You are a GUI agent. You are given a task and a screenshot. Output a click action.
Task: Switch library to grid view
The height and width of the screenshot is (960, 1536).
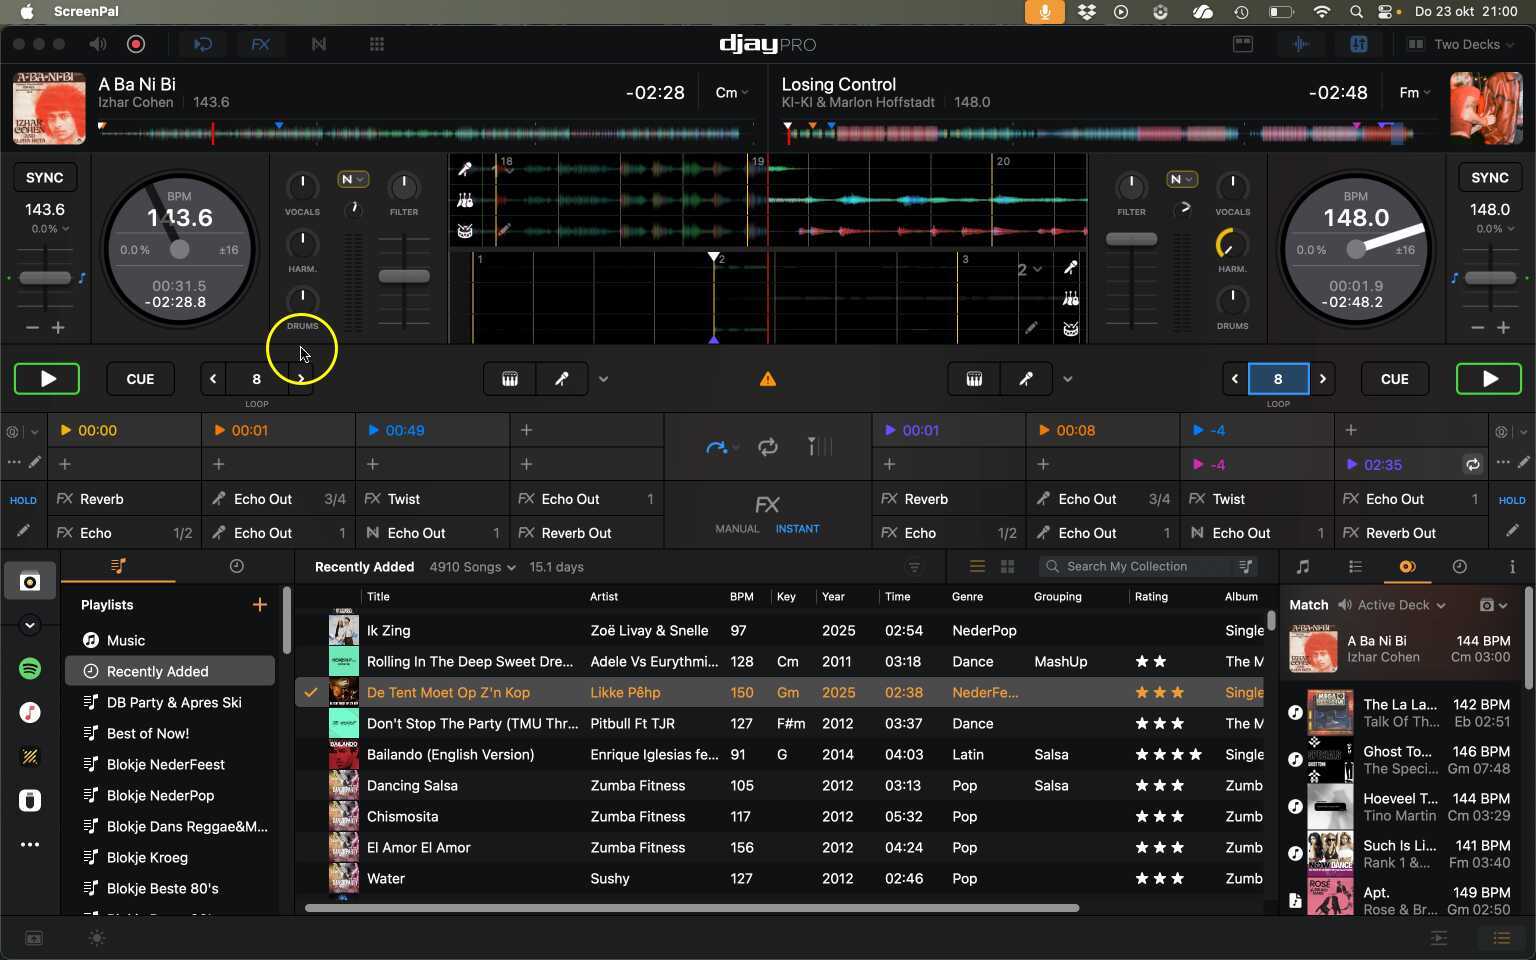click(x=1007, y=567)
